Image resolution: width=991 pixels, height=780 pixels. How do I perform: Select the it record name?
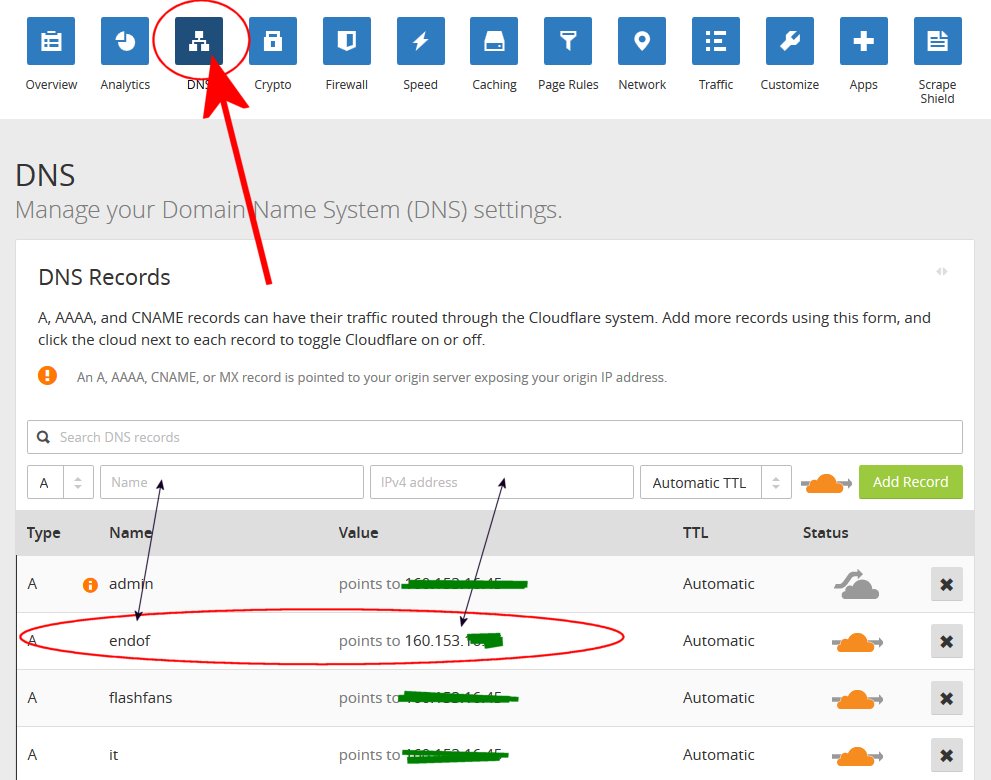(x=114, y=755)
